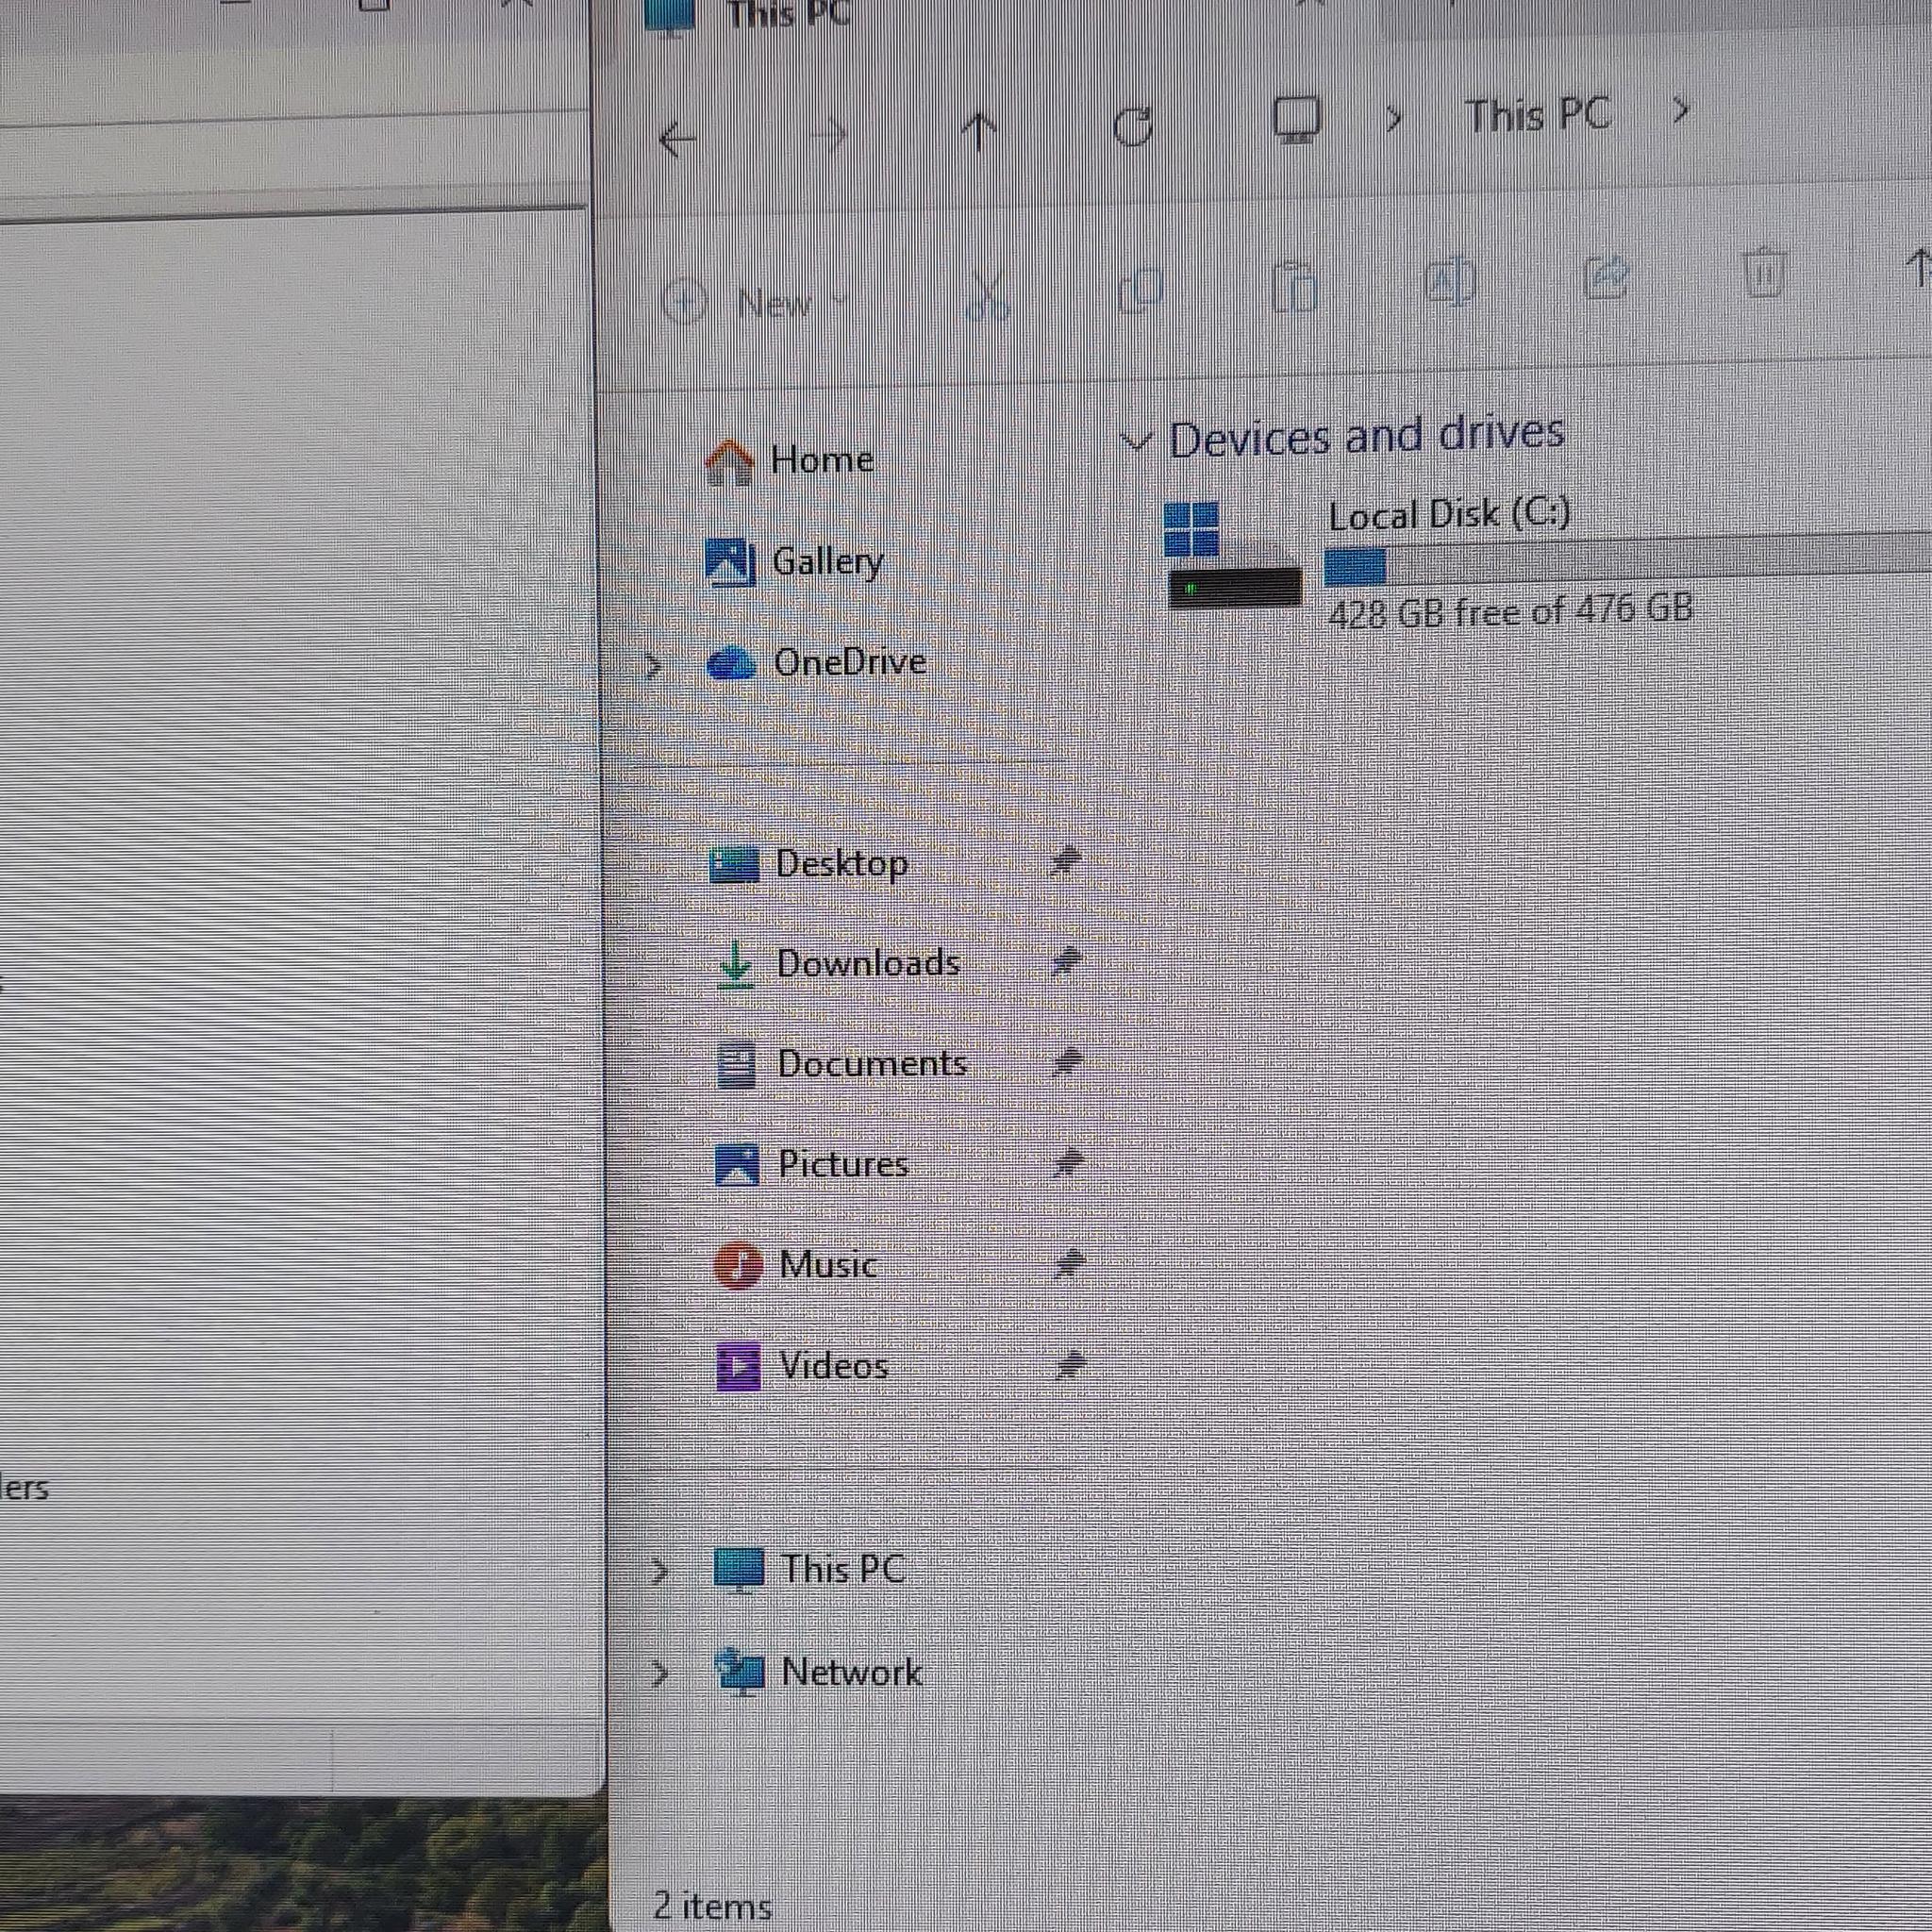Click the forward arrow navigation button
1932x1932 pixels.
[827, 134]
